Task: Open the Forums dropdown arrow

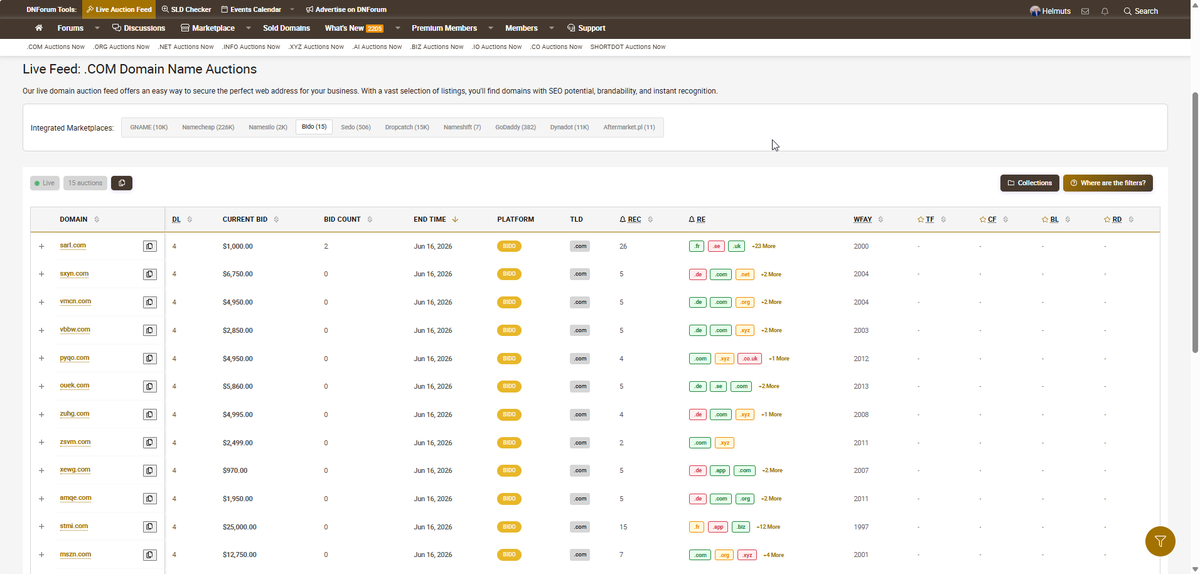Action: tap(97, 28)
